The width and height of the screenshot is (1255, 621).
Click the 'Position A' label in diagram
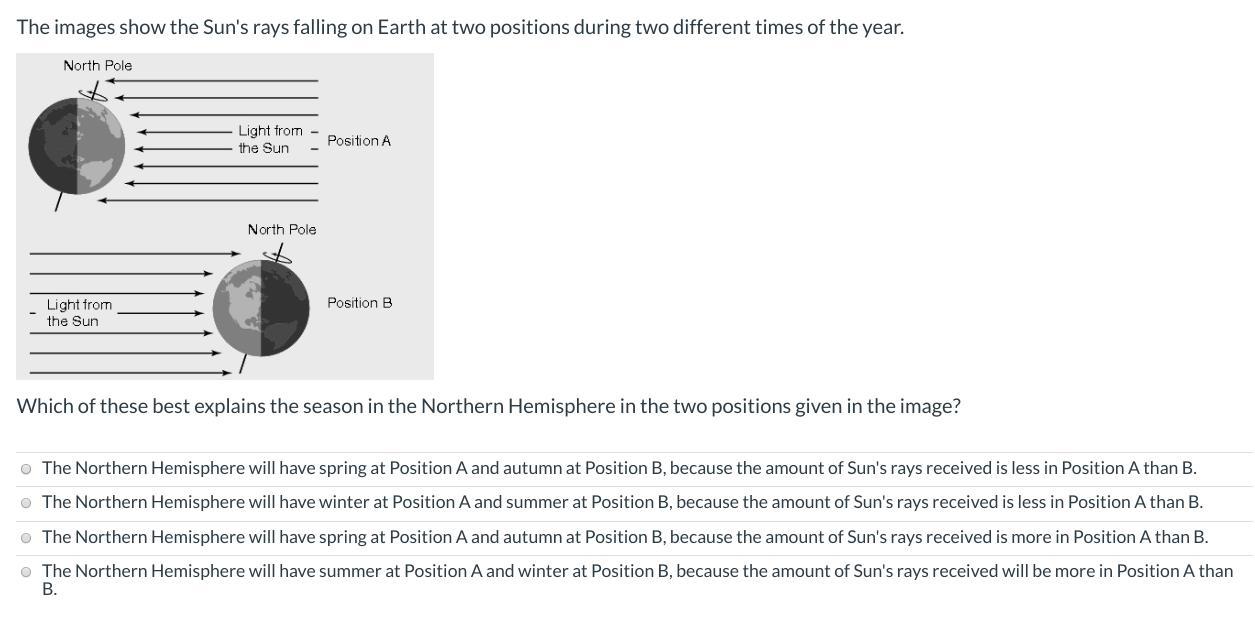(359, 141)
